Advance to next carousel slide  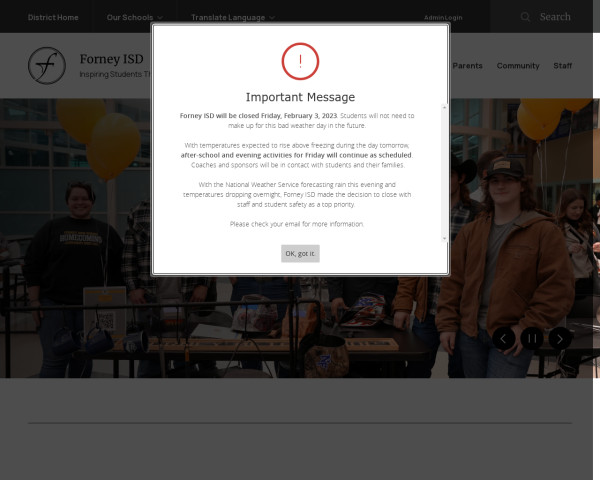coord(561,338)
